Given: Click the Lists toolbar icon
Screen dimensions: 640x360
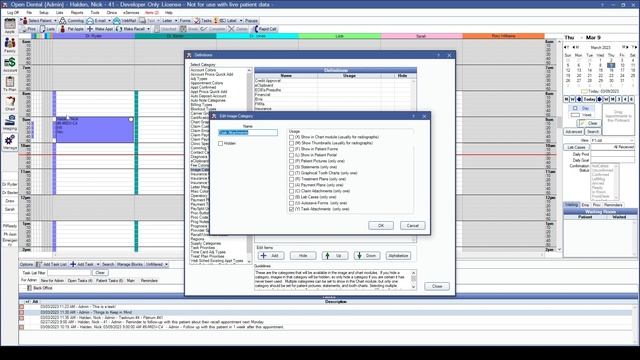Looking at the screenshot, I should 42,29.
